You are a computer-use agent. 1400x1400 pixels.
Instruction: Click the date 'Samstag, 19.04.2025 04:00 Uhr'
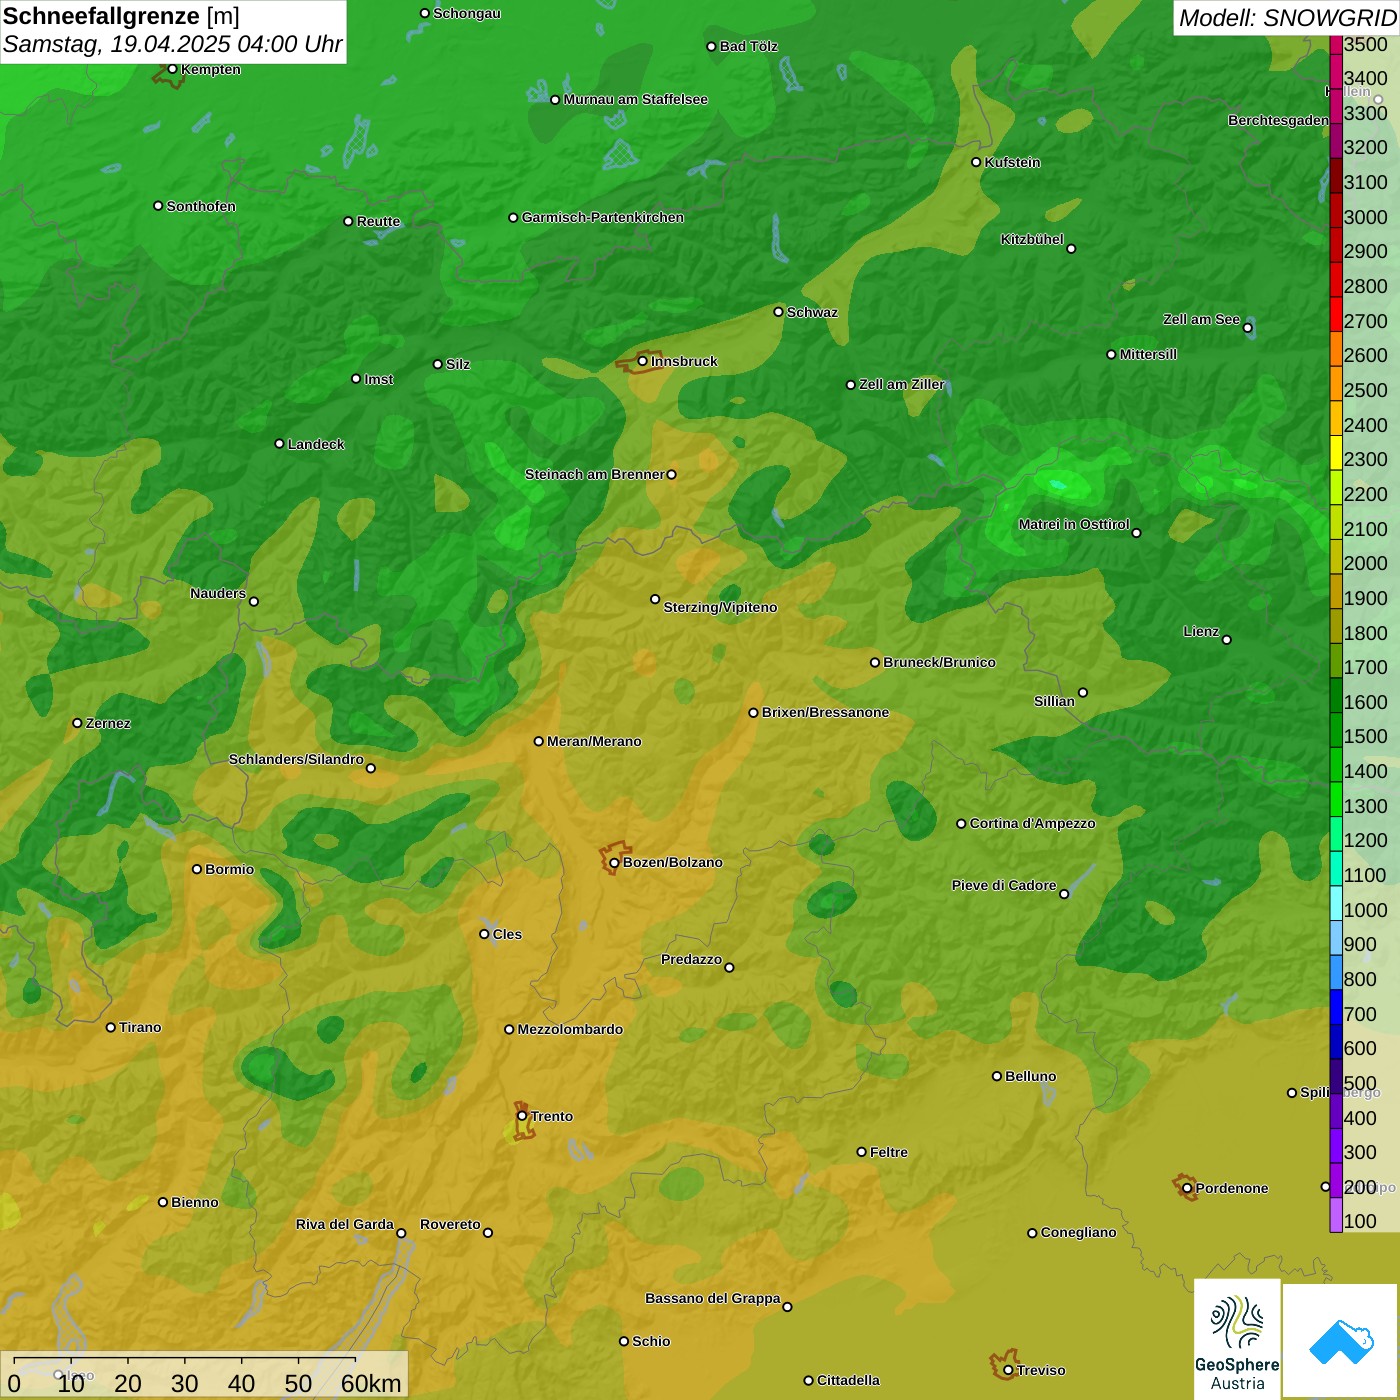(173, 45)
